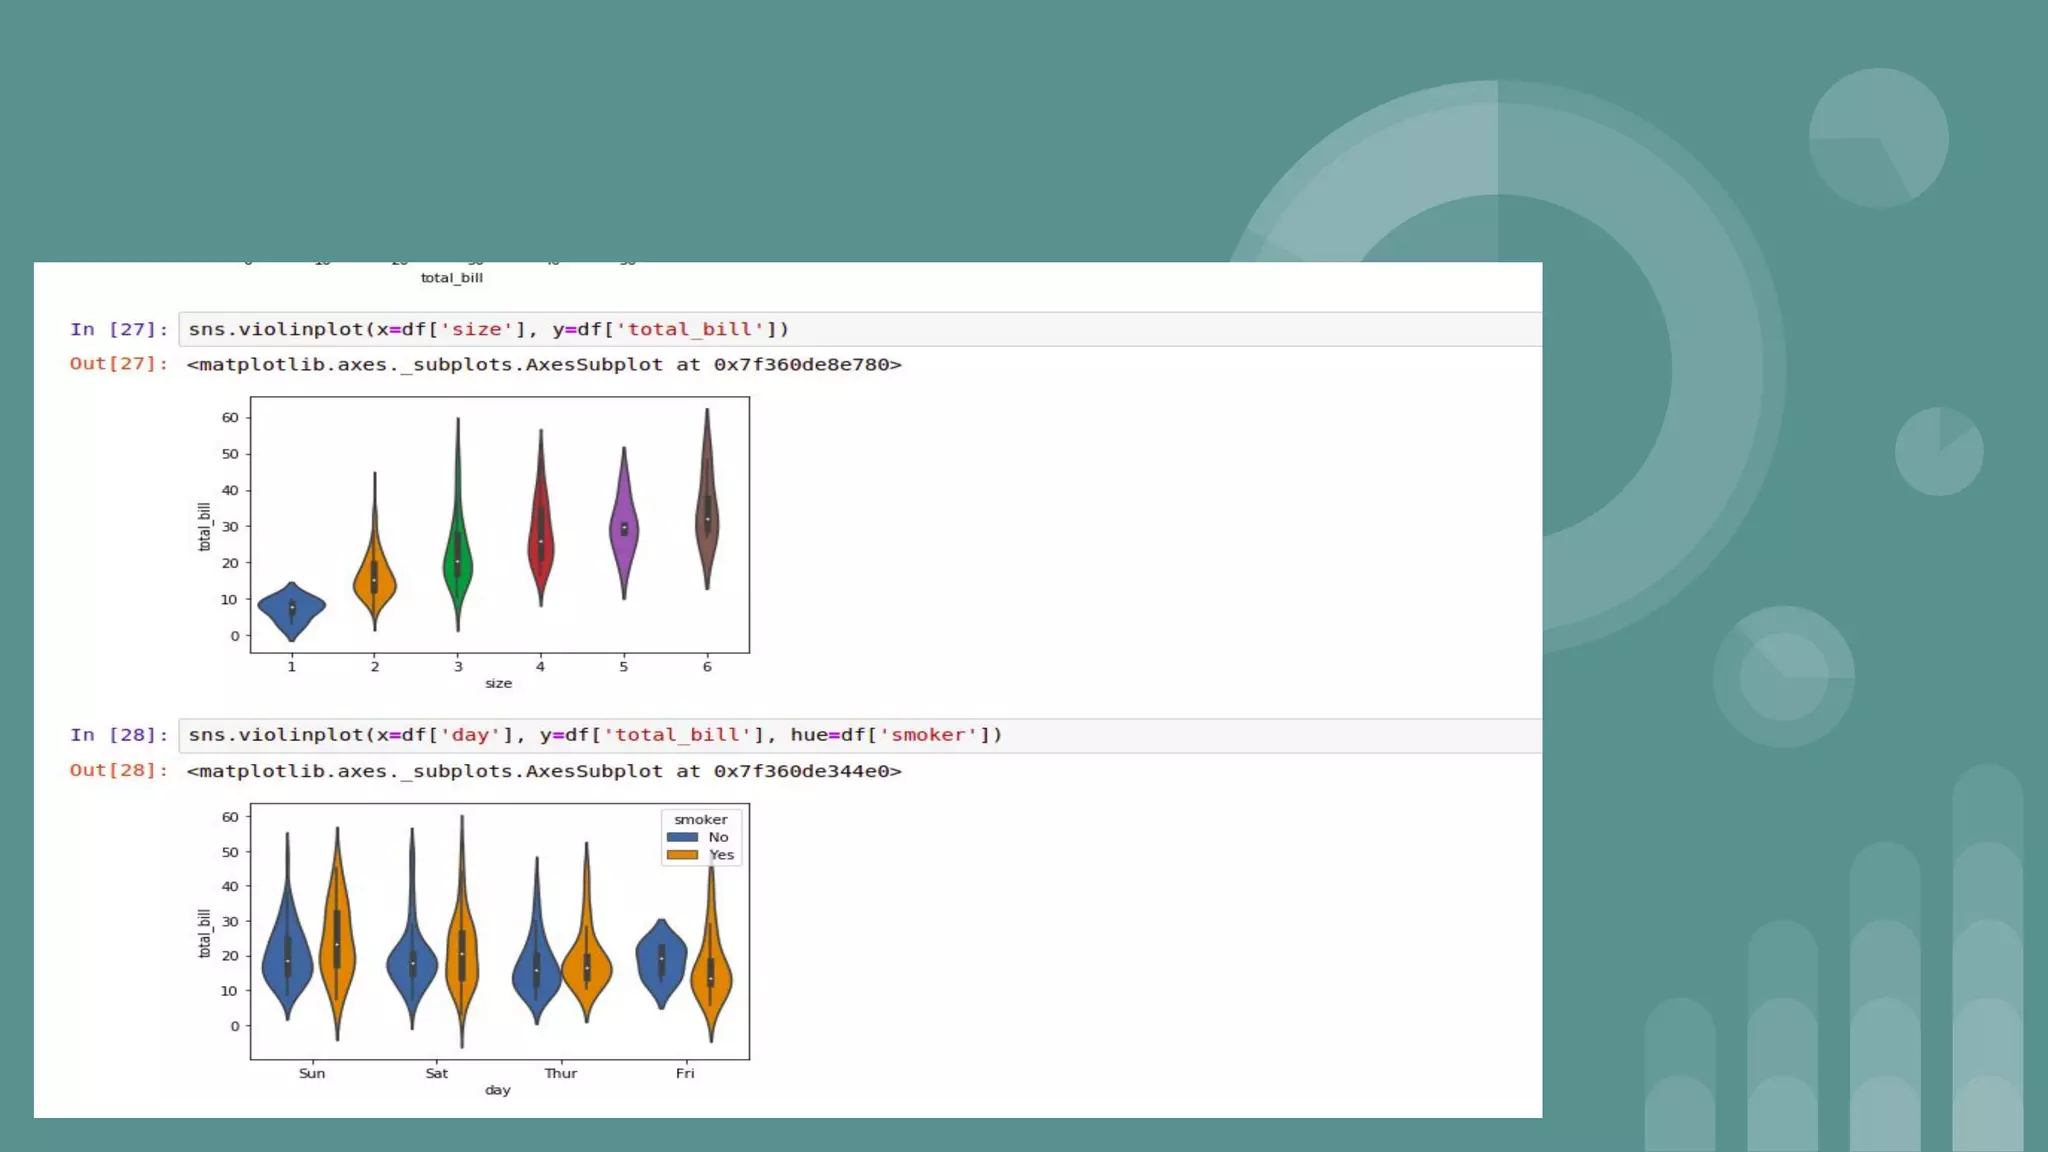
Task: Click the 'day' x-axis title
Action: coord(497,1090)
